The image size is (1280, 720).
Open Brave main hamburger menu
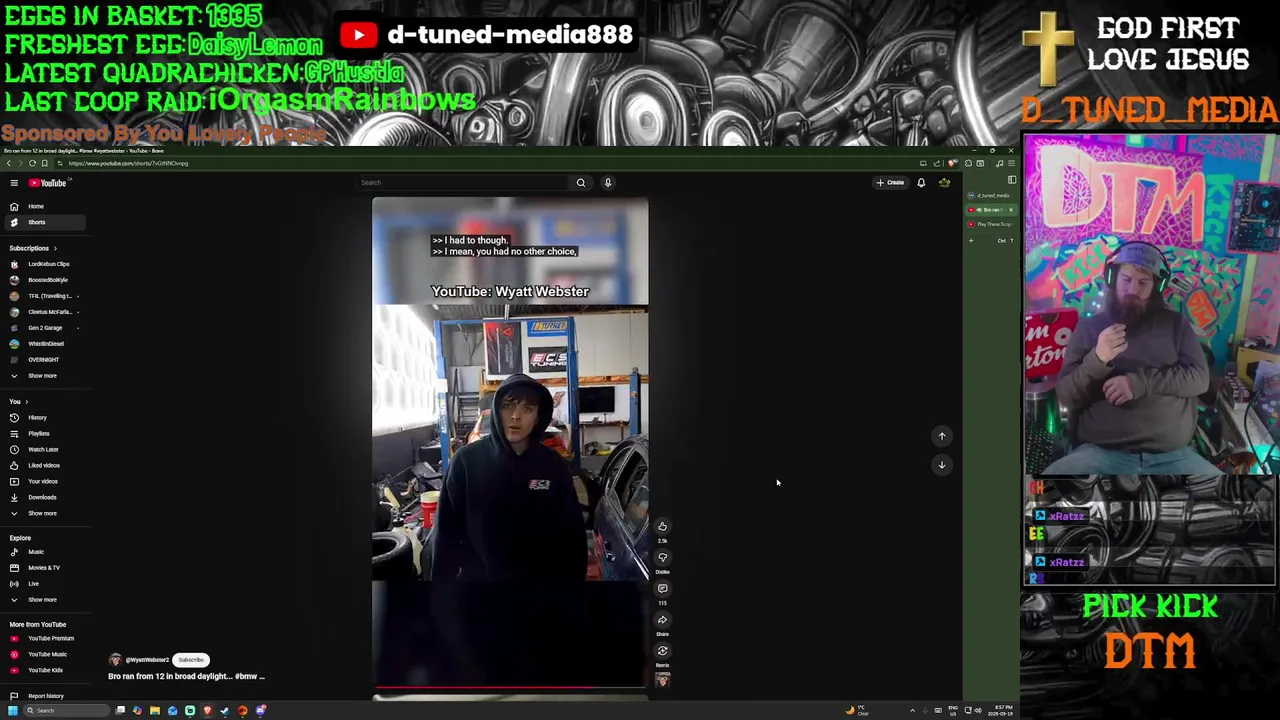click(1011, 163)
